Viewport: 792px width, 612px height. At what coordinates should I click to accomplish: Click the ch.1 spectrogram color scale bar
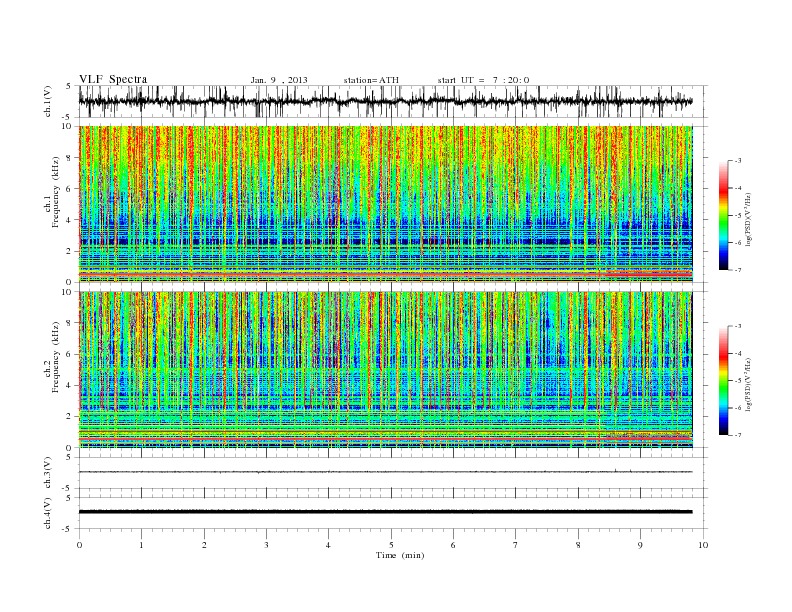[723, 215]
